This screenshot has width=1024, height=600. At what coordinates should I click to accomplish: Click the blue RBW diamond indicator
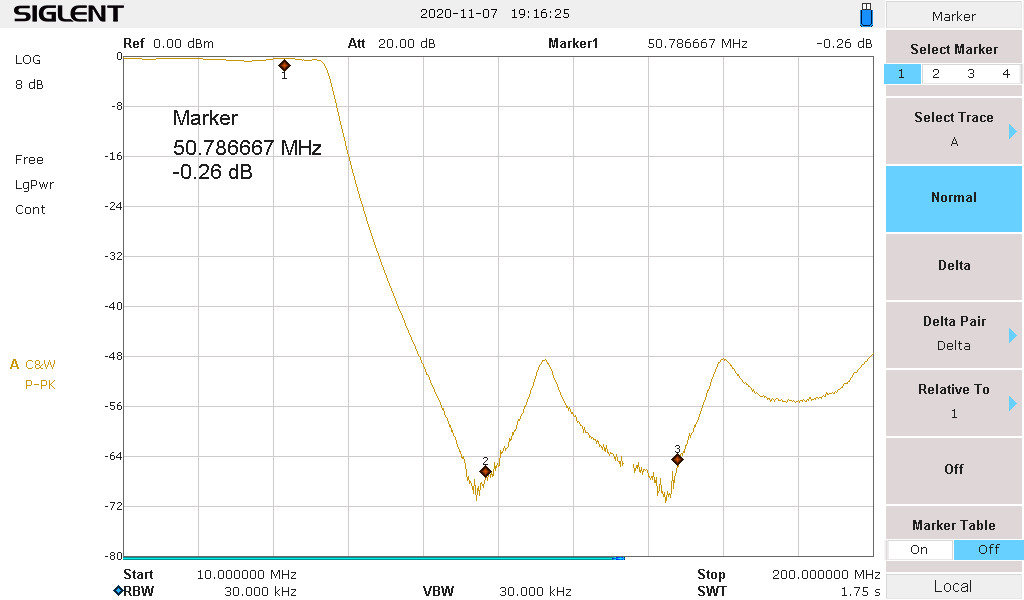pos(118,591)
